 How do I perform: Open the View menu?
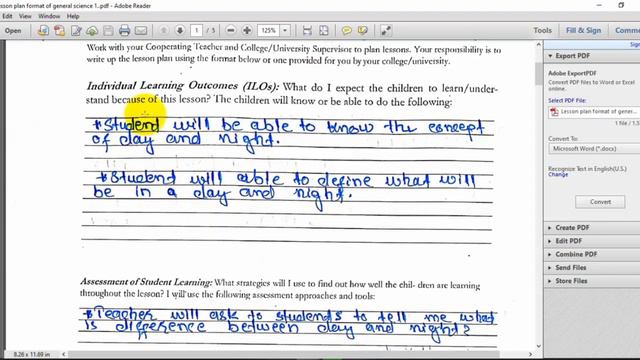point(25,16)
